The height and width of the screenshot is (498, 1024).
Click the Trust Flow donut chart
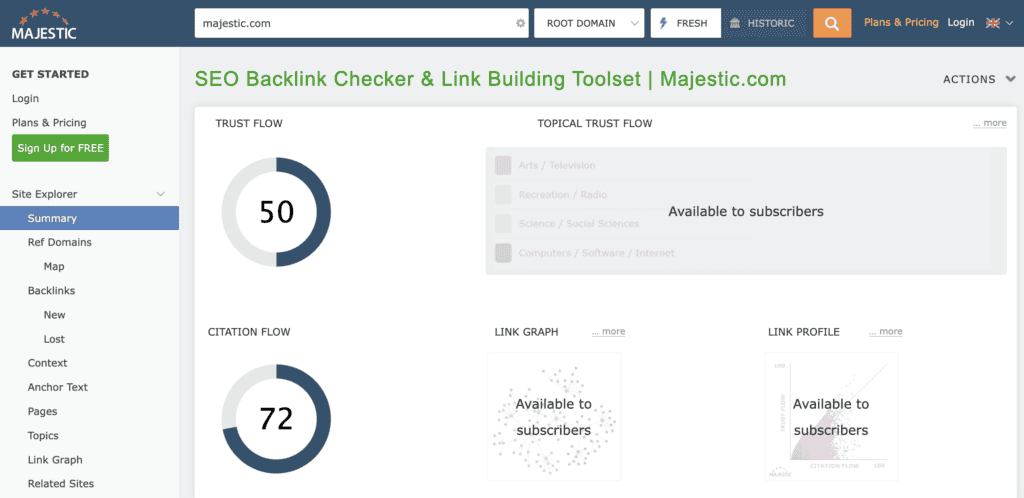(x=276, y=212)
